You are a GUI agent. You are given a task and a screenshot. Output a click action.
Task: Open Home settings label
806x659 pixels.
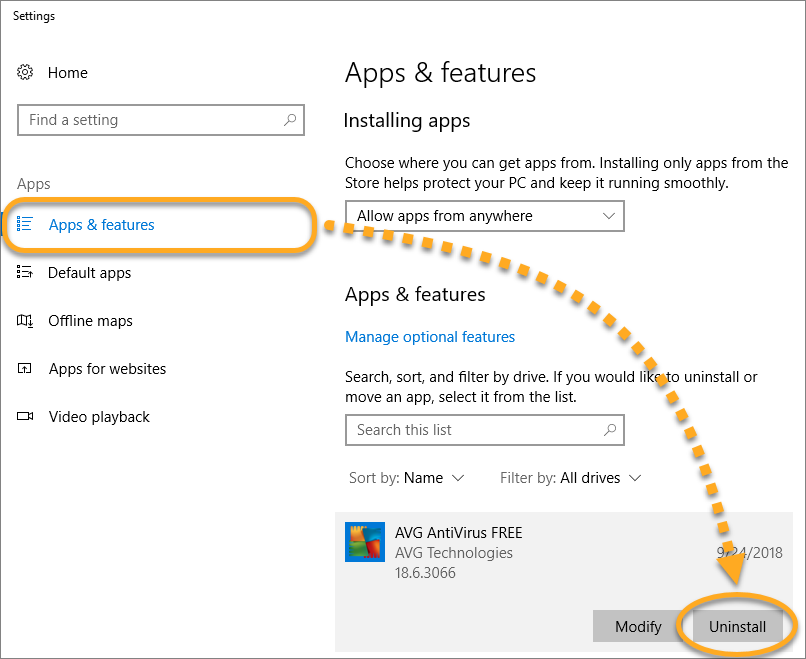coord(67,73)
